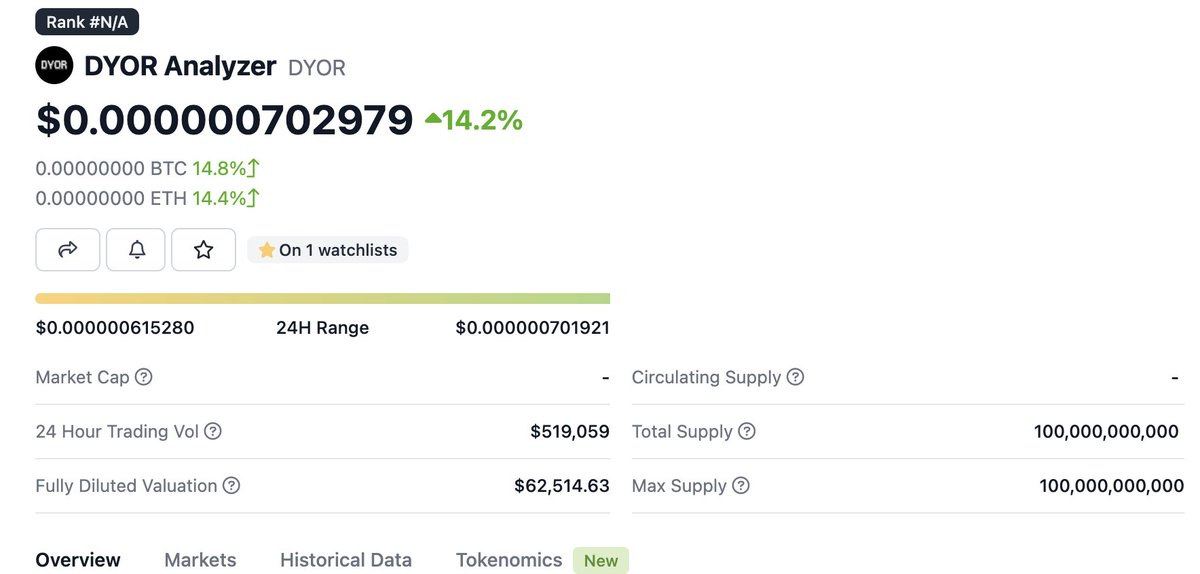Click the 24H Range label

[x=322, y=327]
